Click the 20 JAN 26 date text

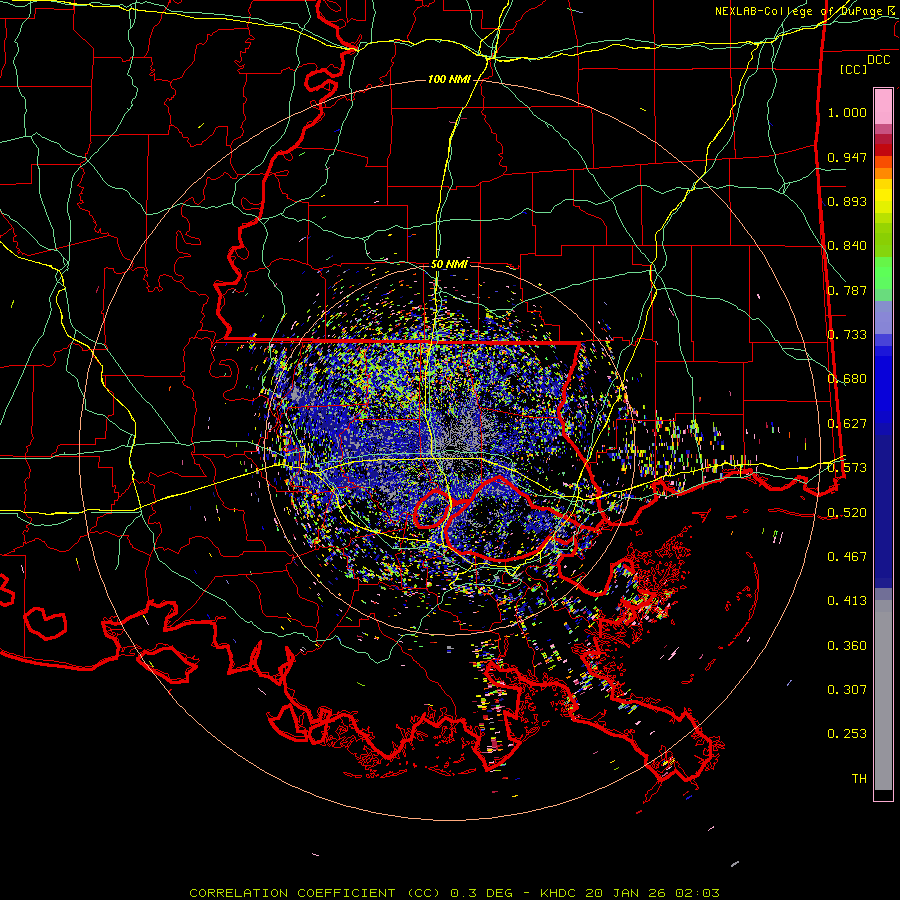pyautogui.click(x=624, y=893)
